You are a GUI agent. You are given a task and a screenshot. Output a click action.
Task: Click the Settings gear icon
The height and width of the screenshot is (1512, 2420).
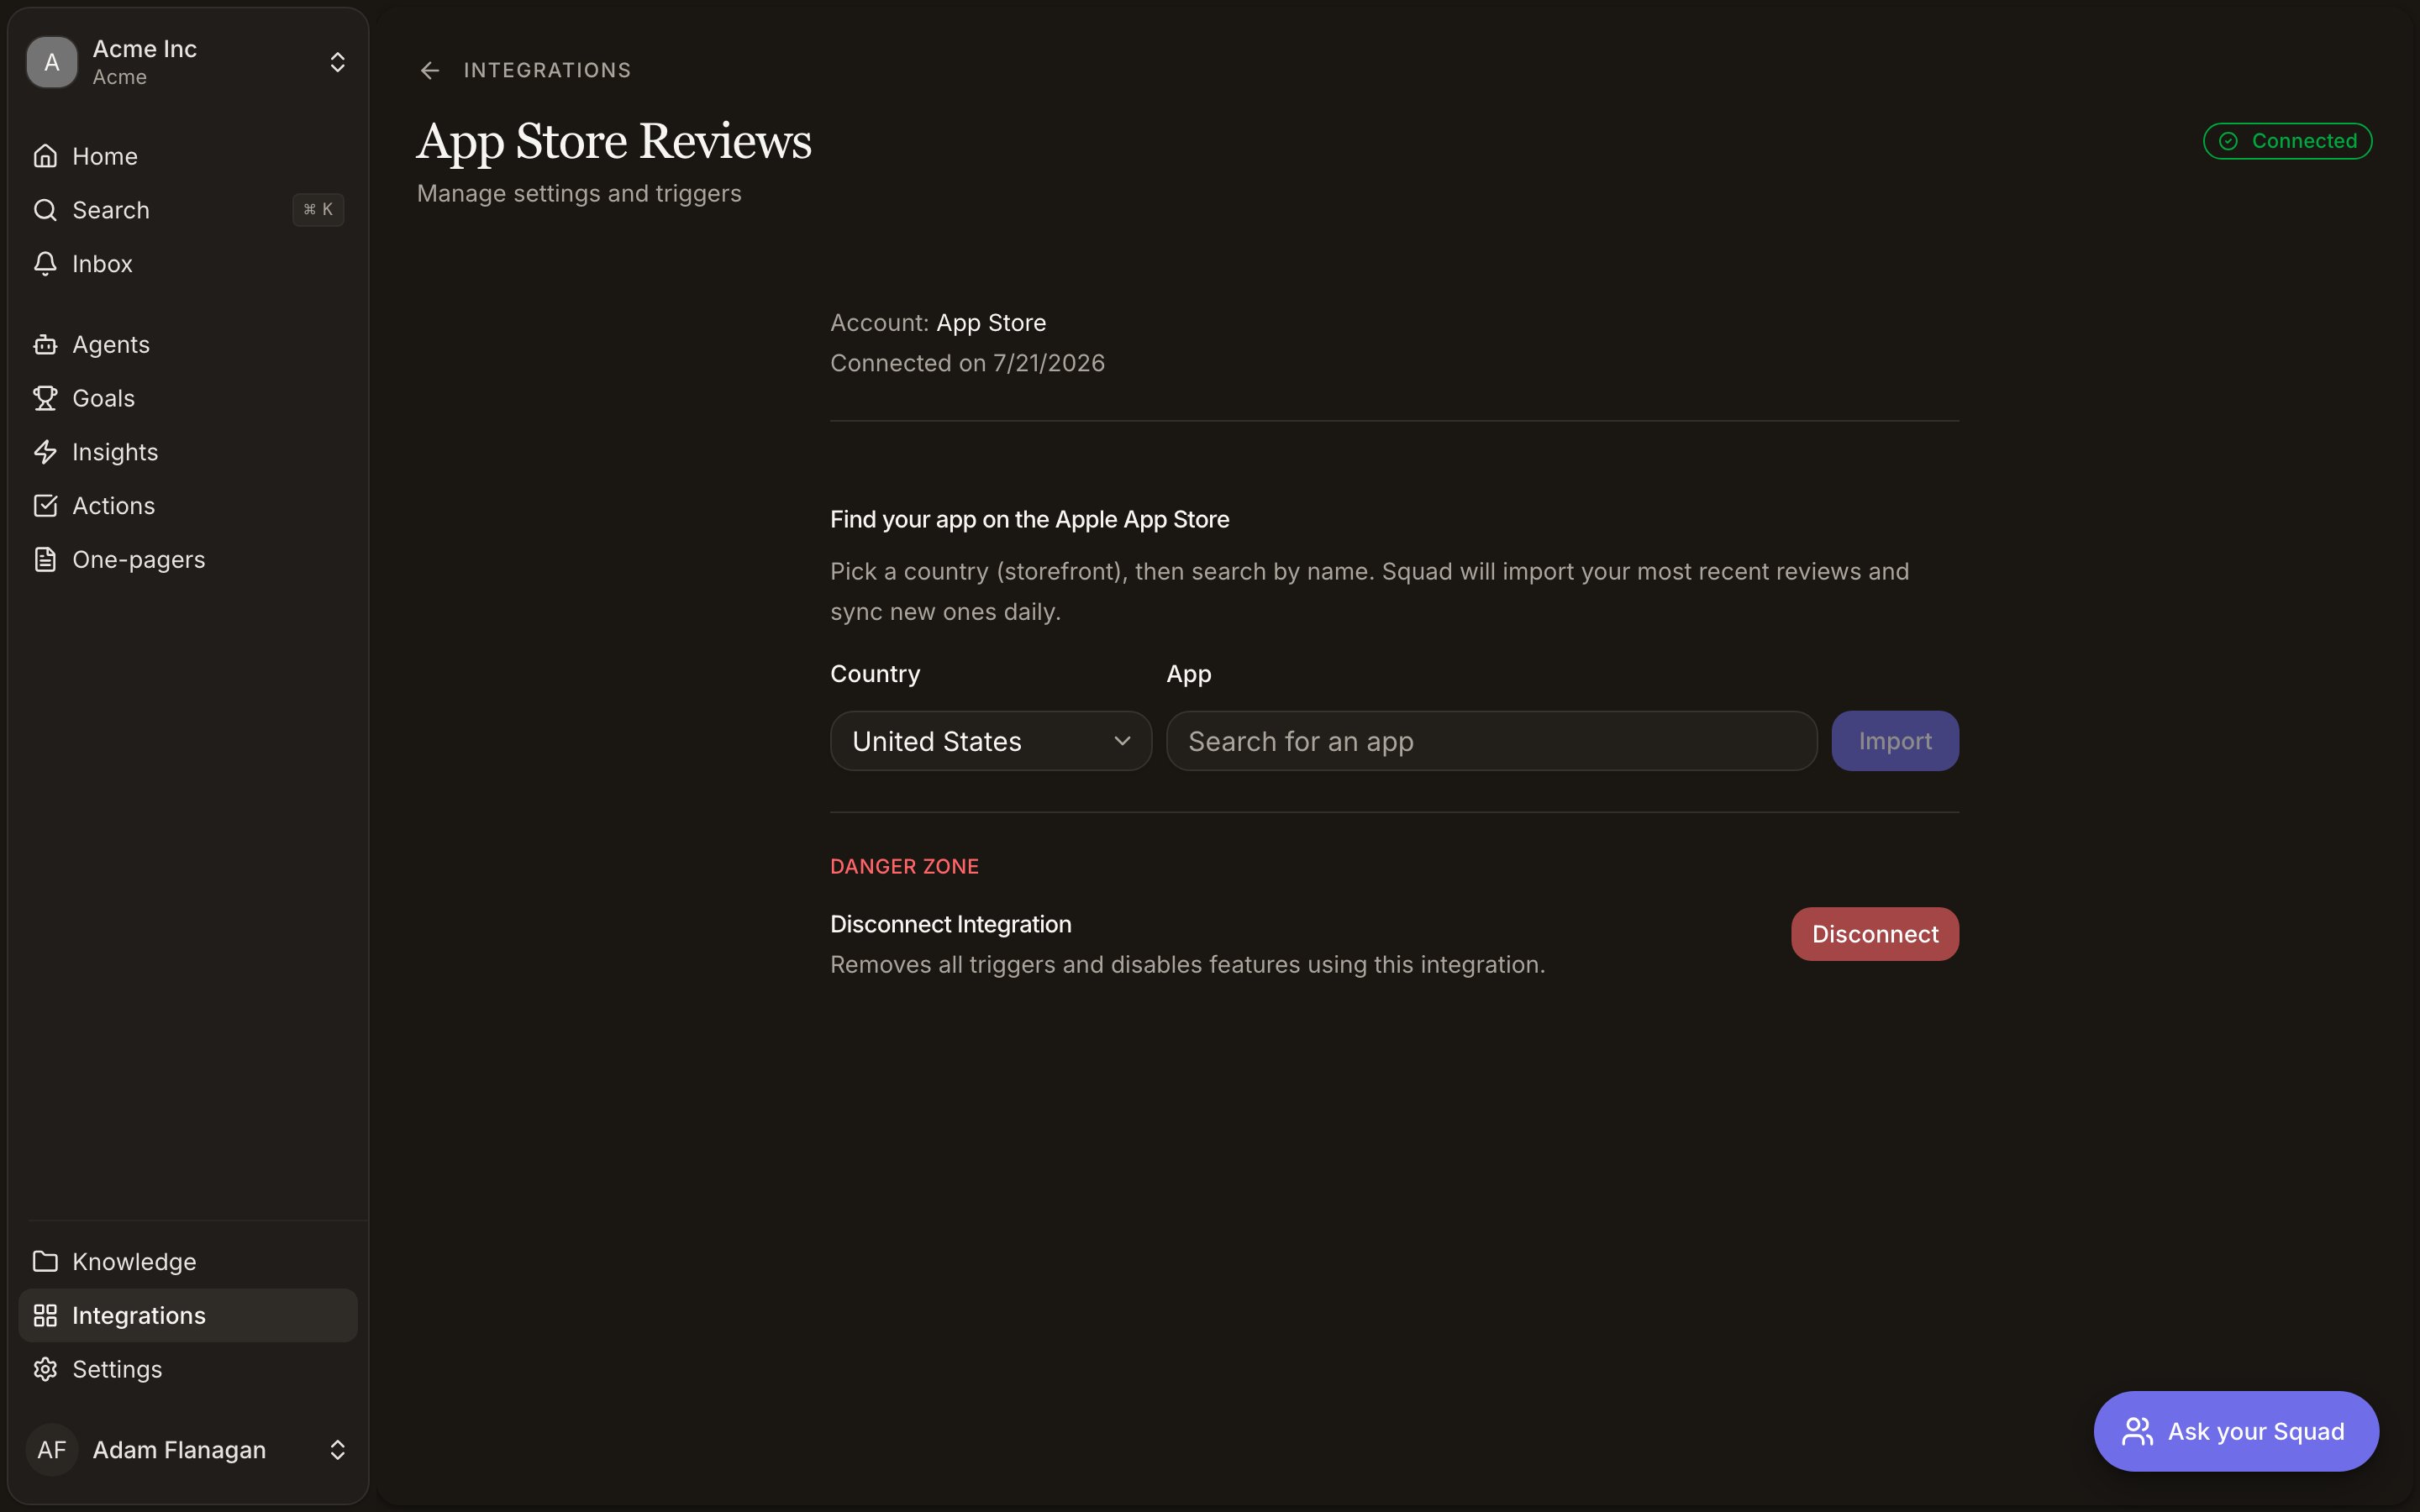pyautogui.click(x=45, y=1369)
